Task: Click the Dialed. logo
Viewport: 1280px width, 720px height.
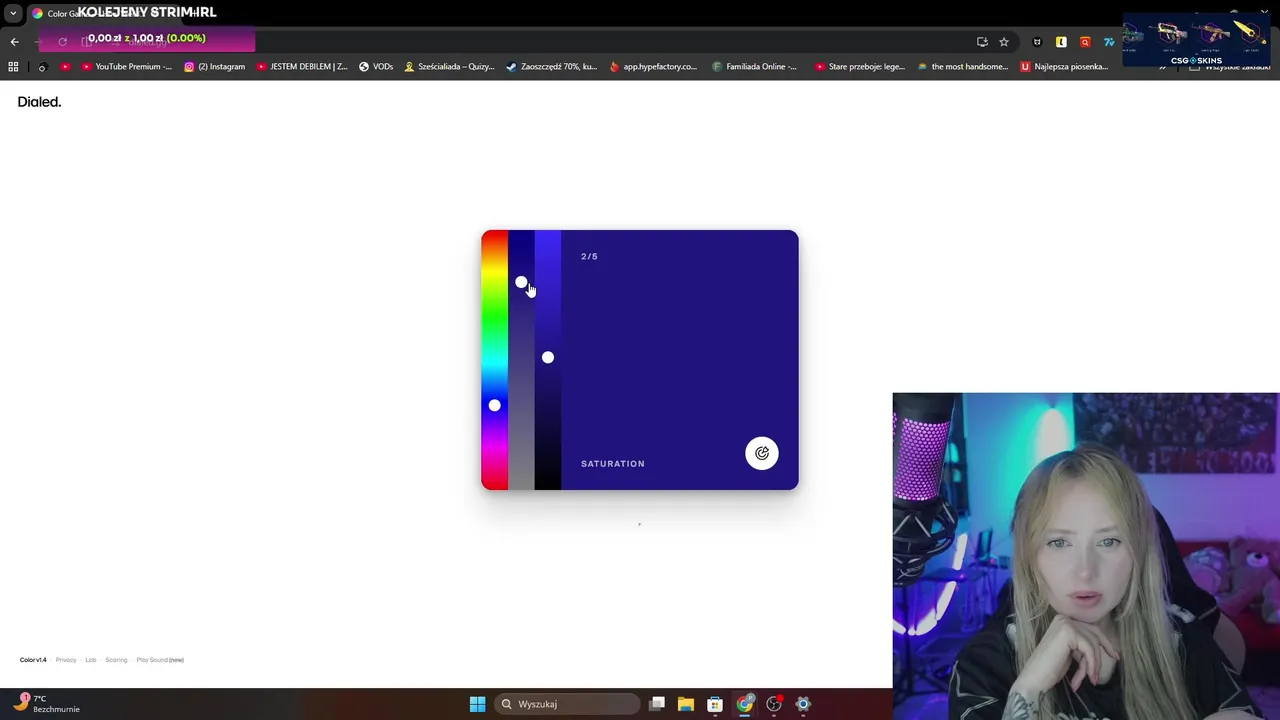Action: [39, 102]
